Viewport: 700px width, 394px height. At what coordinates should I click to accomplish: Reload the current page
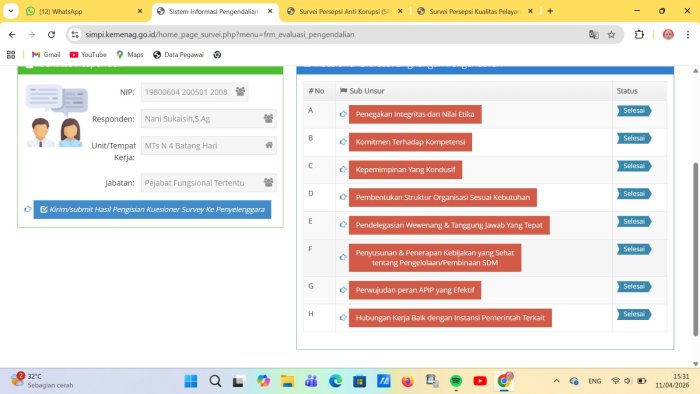tap(51, 34)
